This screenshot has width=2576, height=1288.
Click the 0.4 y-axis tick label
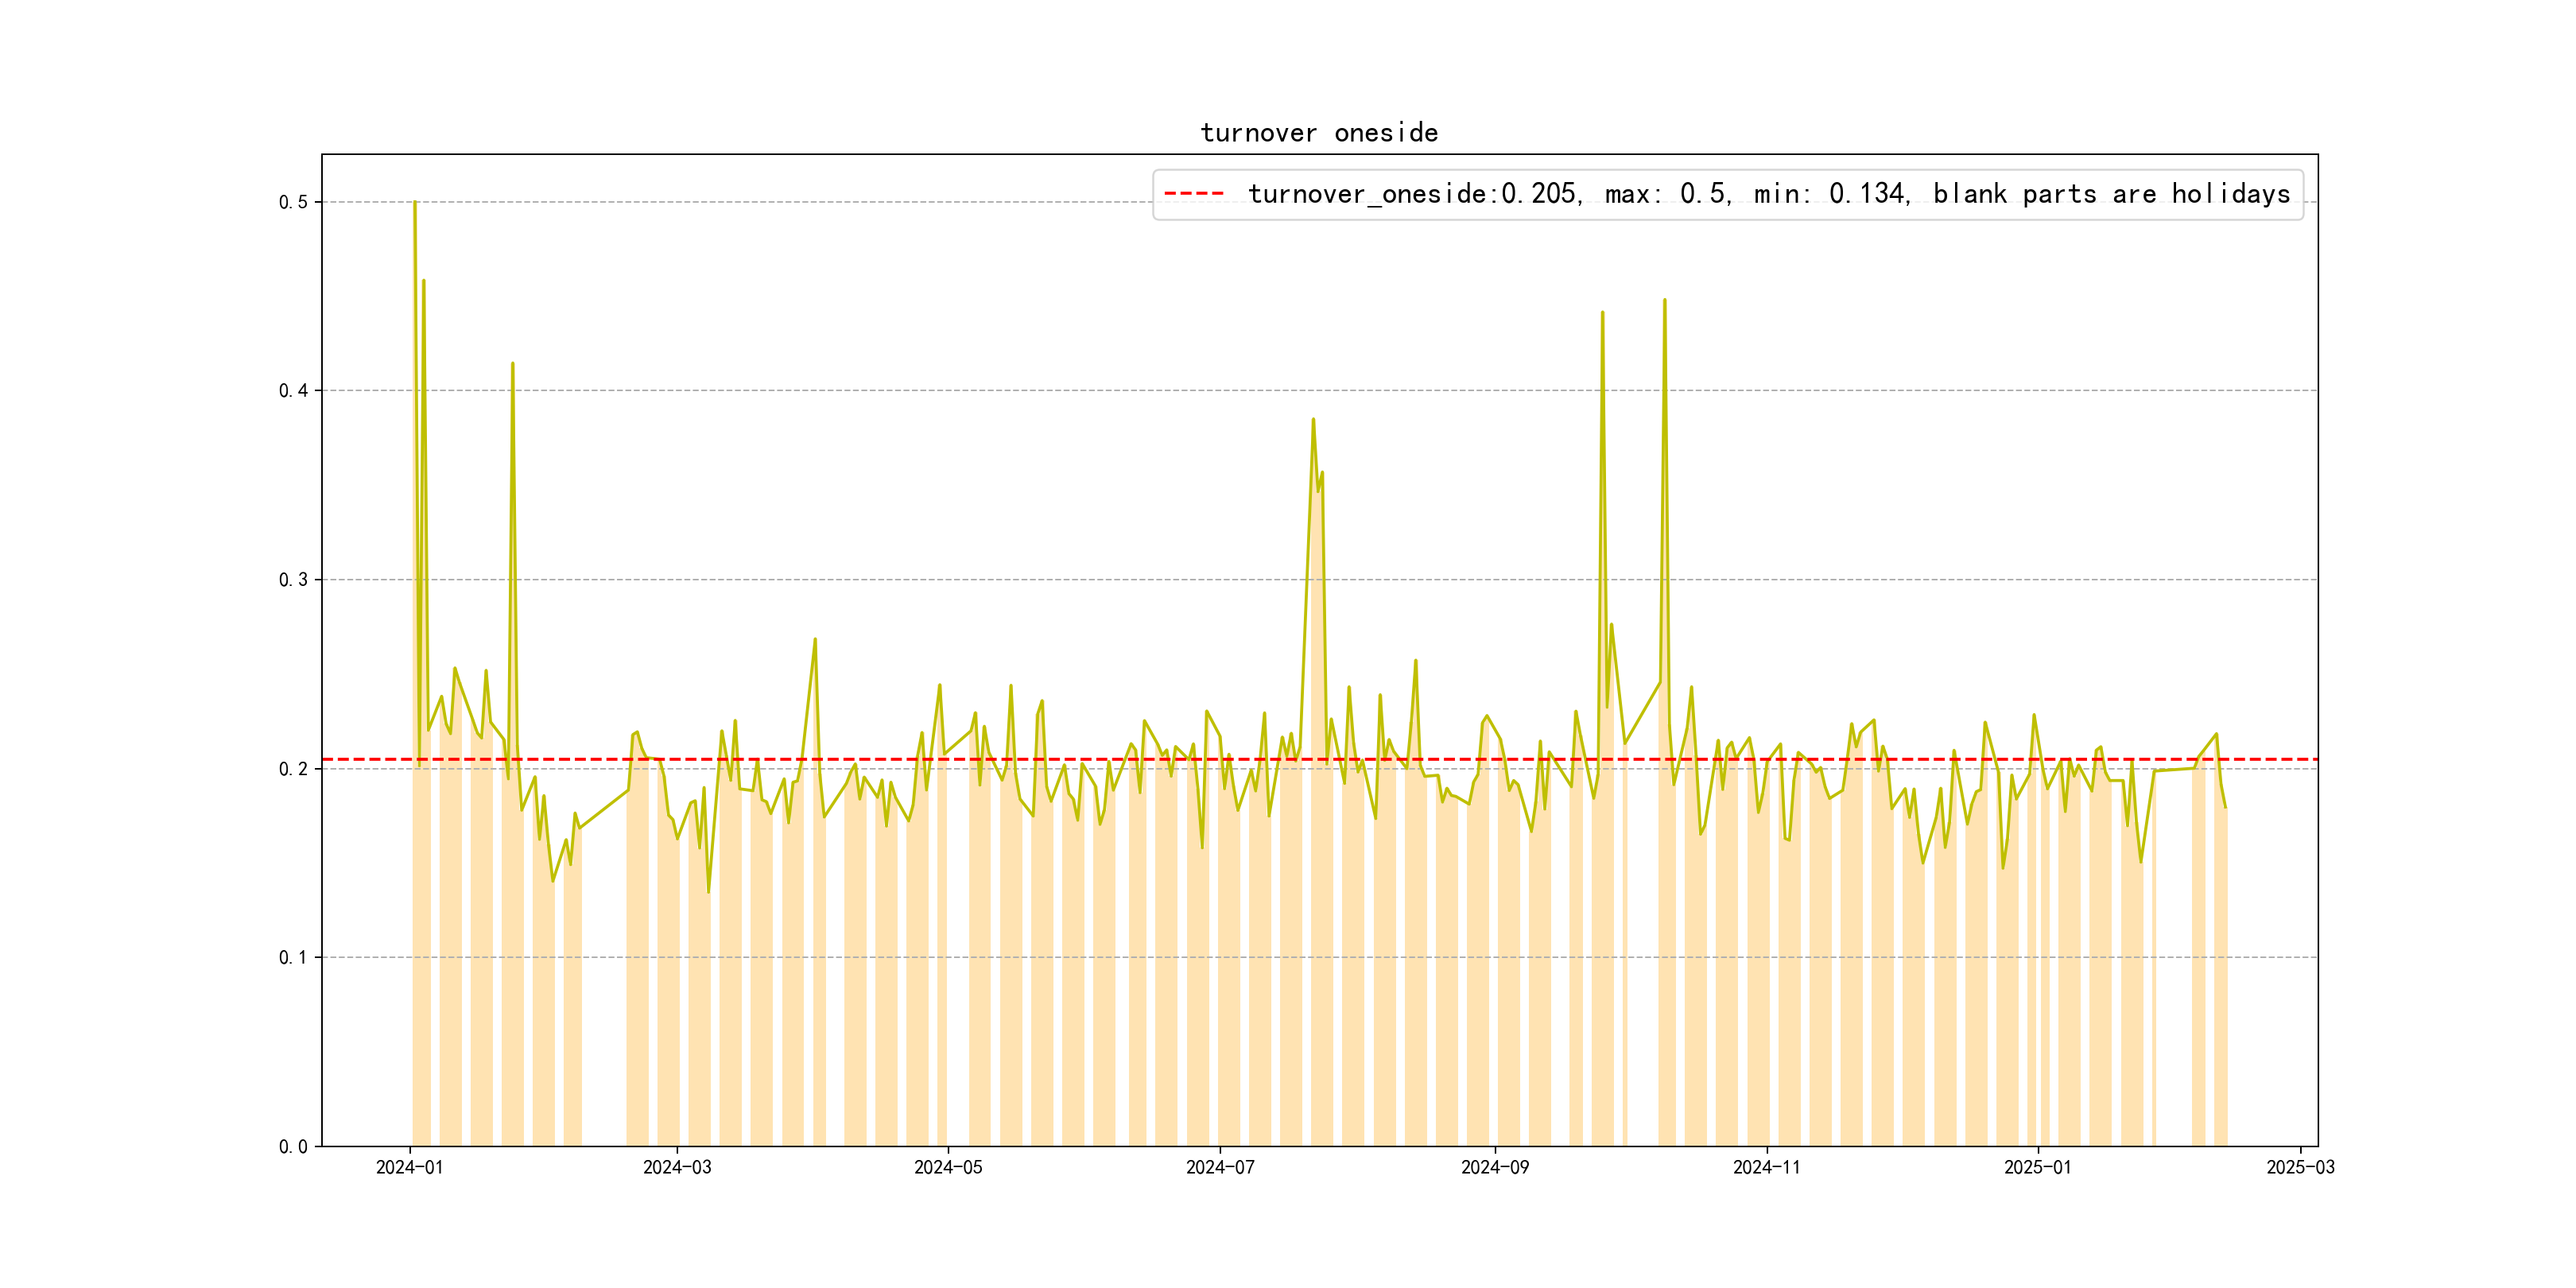[293, 391]
